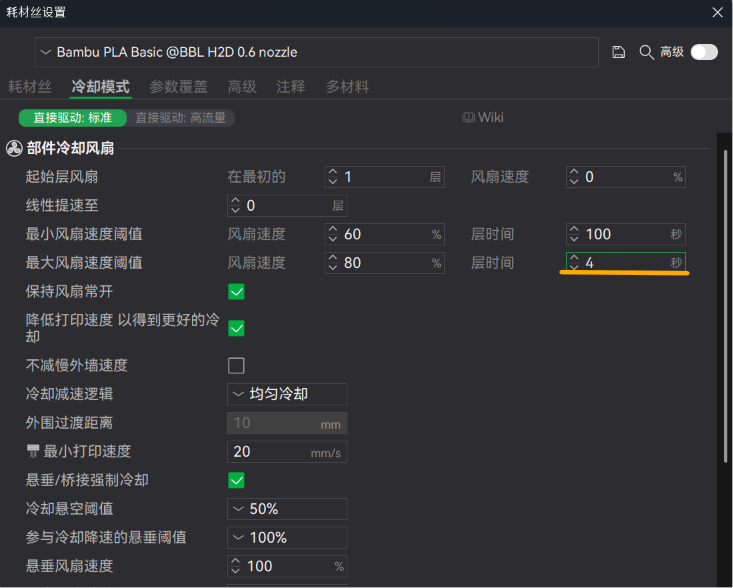Click the minimum fan speed 60% field
This screenshot has width=733, height=588.
coord(385,234)
